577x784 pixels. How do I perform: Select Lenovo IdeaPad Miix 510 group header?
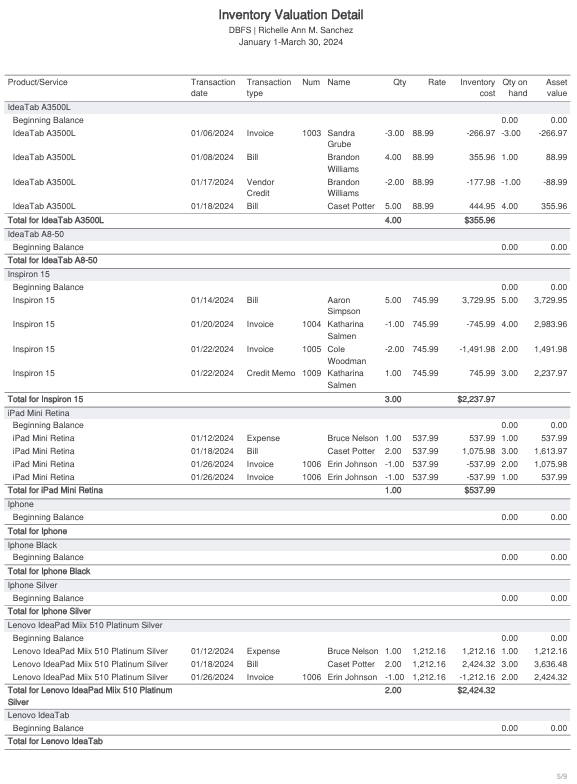click(288, 626)
